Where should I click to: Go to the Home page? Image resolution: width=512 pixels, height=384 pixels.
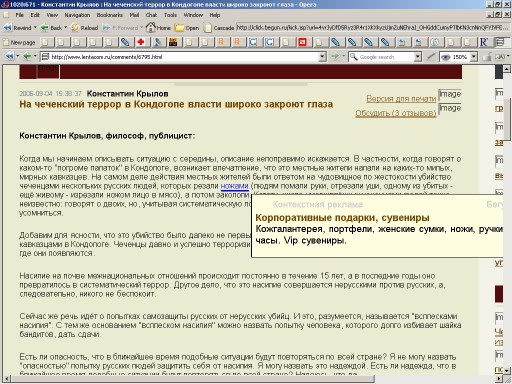pos(158,27)
